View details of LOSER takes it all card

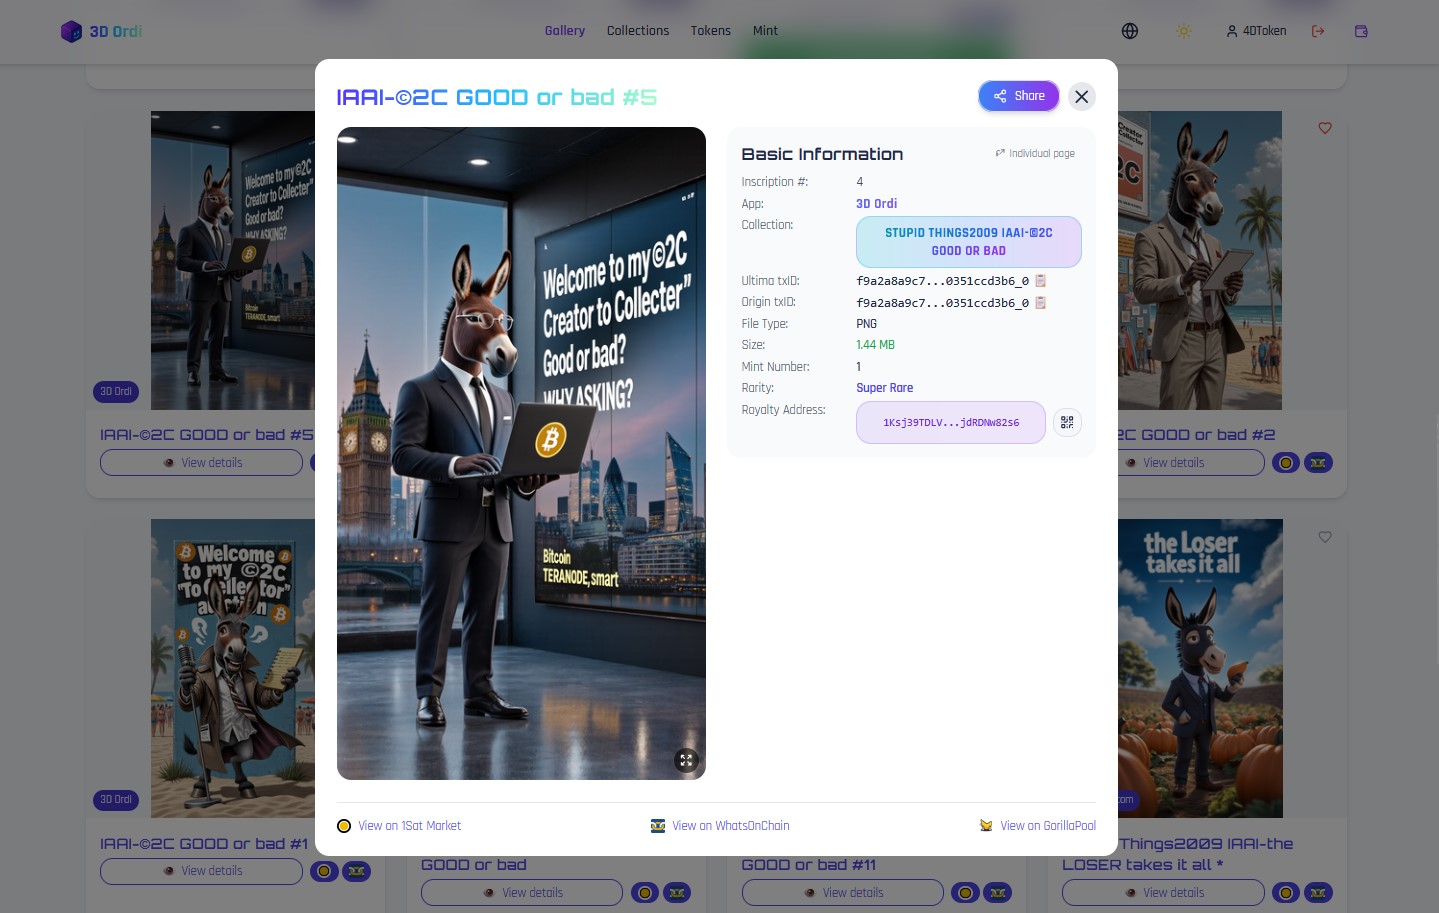point(1164,893)
